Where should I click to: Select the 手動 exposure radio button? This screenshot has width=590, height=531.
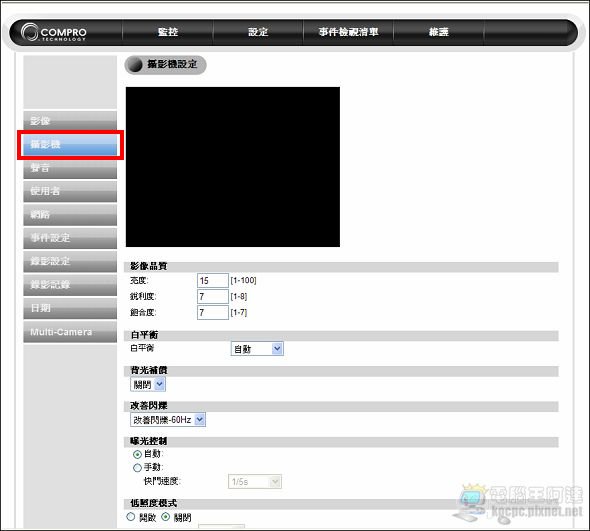point(137,468)
